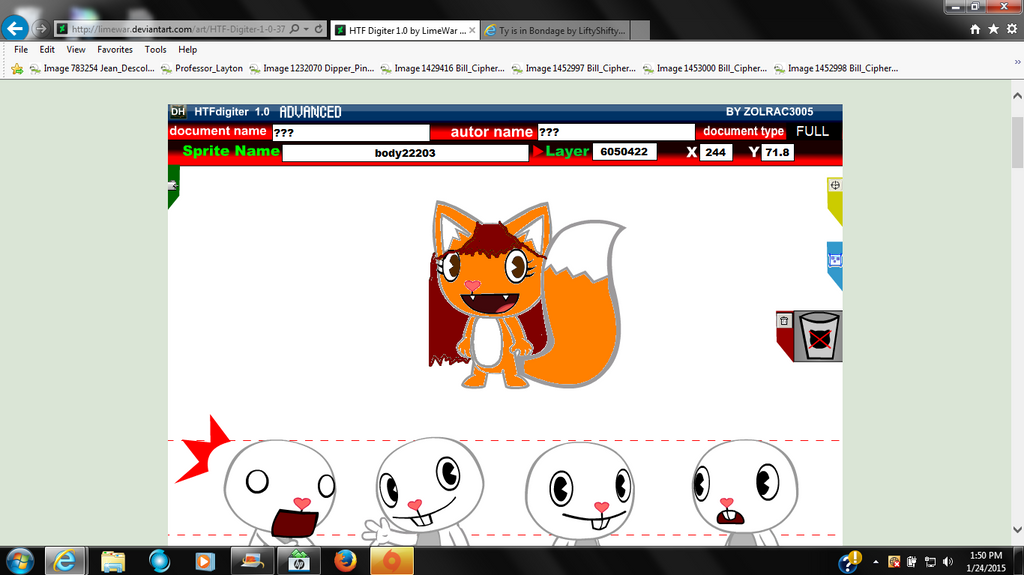Image resolution: width=1024 pixels, height=575 pixels.
Task: Open the Favorites menu
Action: (115, 50)
